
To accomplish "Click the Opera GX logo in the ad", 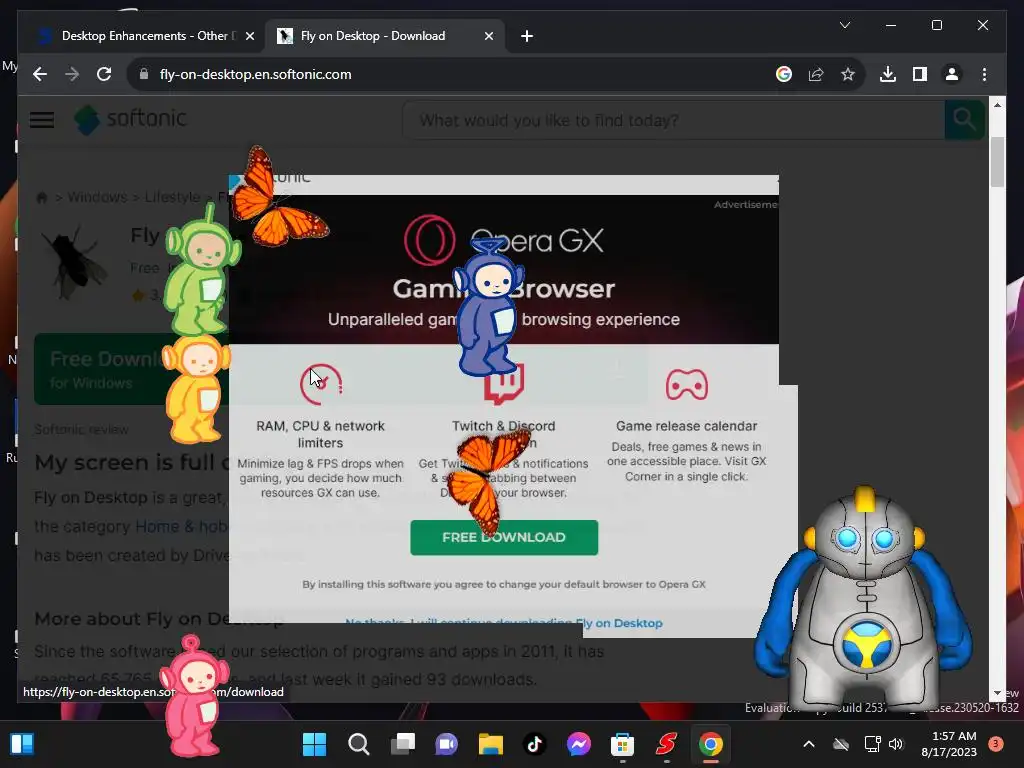I will [503, 240].
